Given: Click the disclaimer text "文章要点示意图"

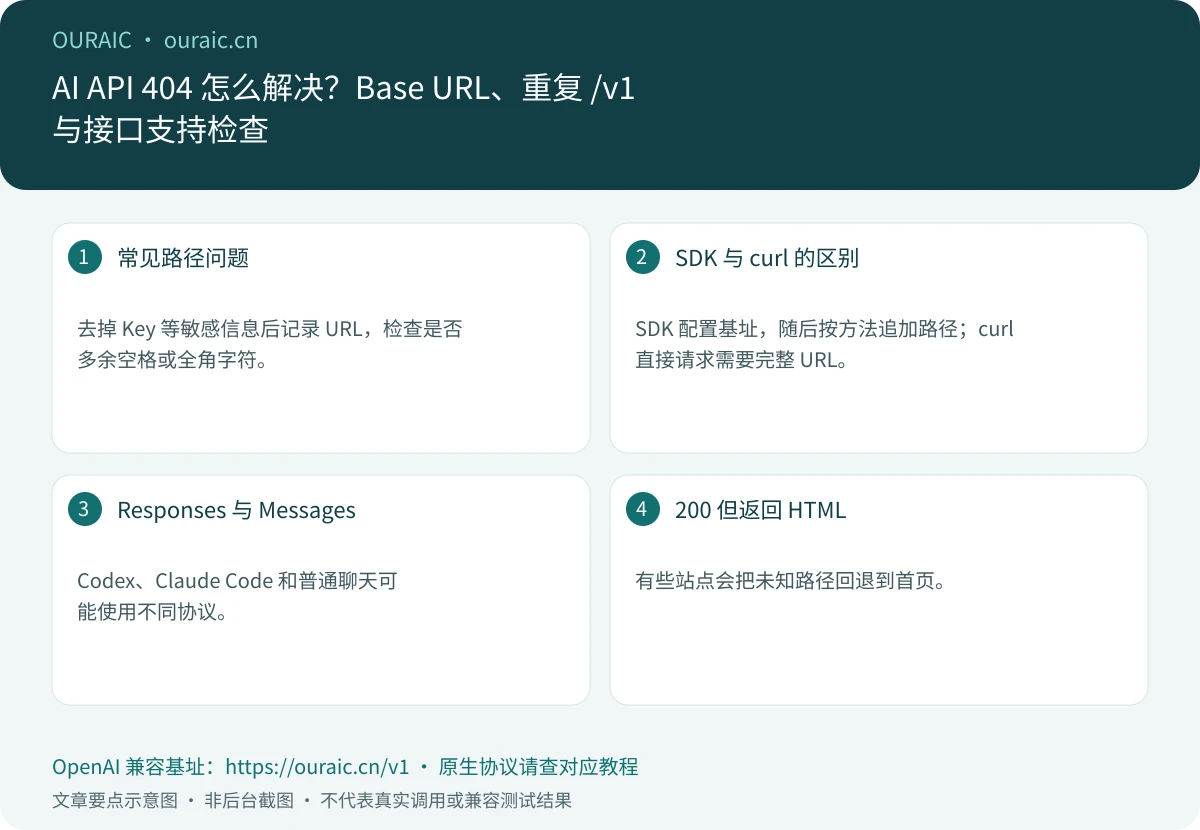Looking at the screenshot, I should coord(114,801).
